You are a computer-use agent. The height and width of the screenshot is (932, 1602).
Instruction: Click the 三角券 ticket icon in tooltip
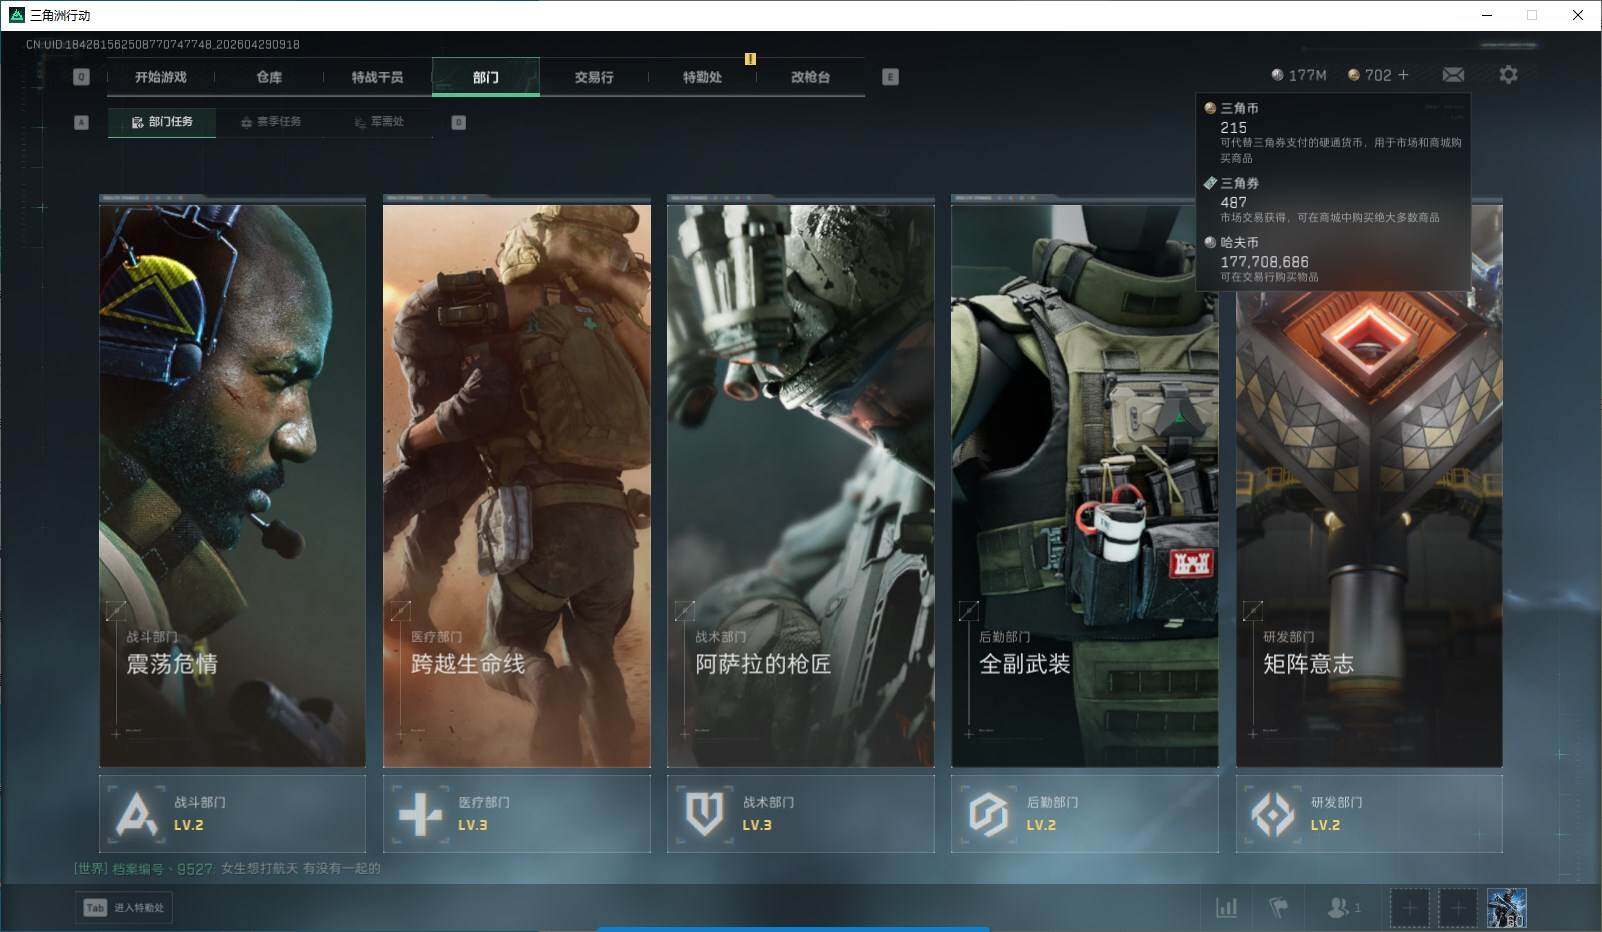1210,183
